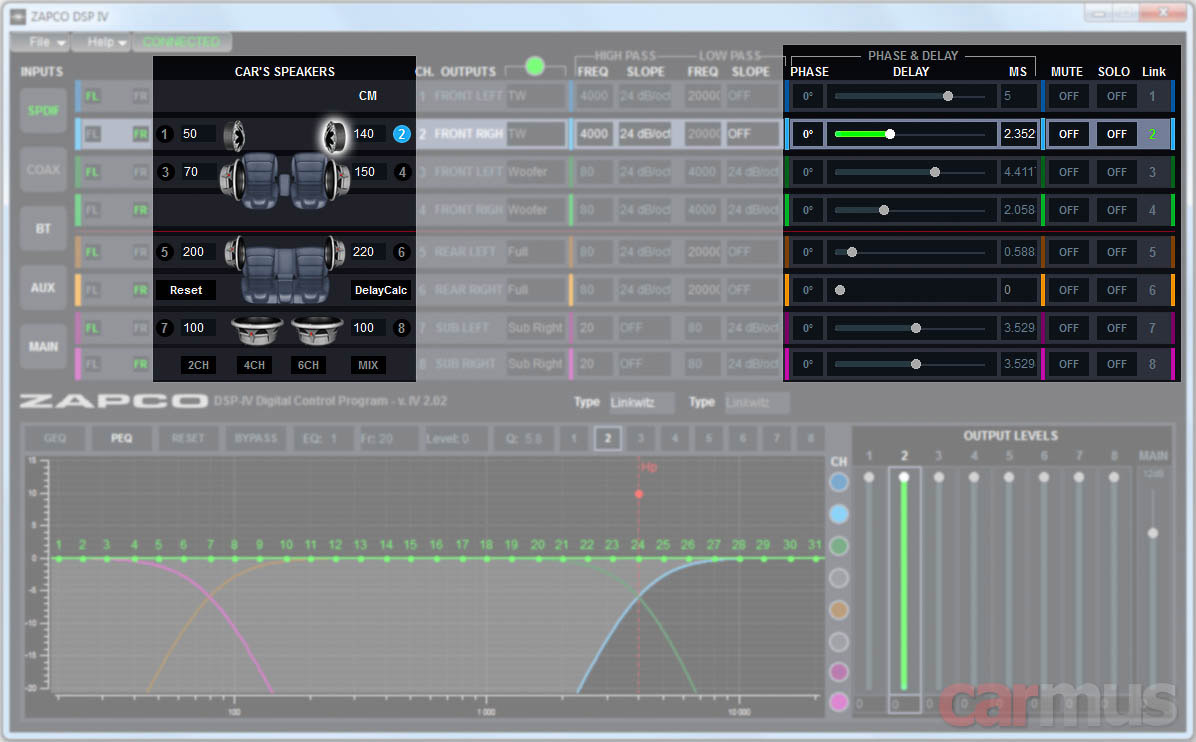Open Front Right TW speaker type dropdown
Viewport: 1196px width, 742px height.
pyautogui.click(x=536, y=134)
